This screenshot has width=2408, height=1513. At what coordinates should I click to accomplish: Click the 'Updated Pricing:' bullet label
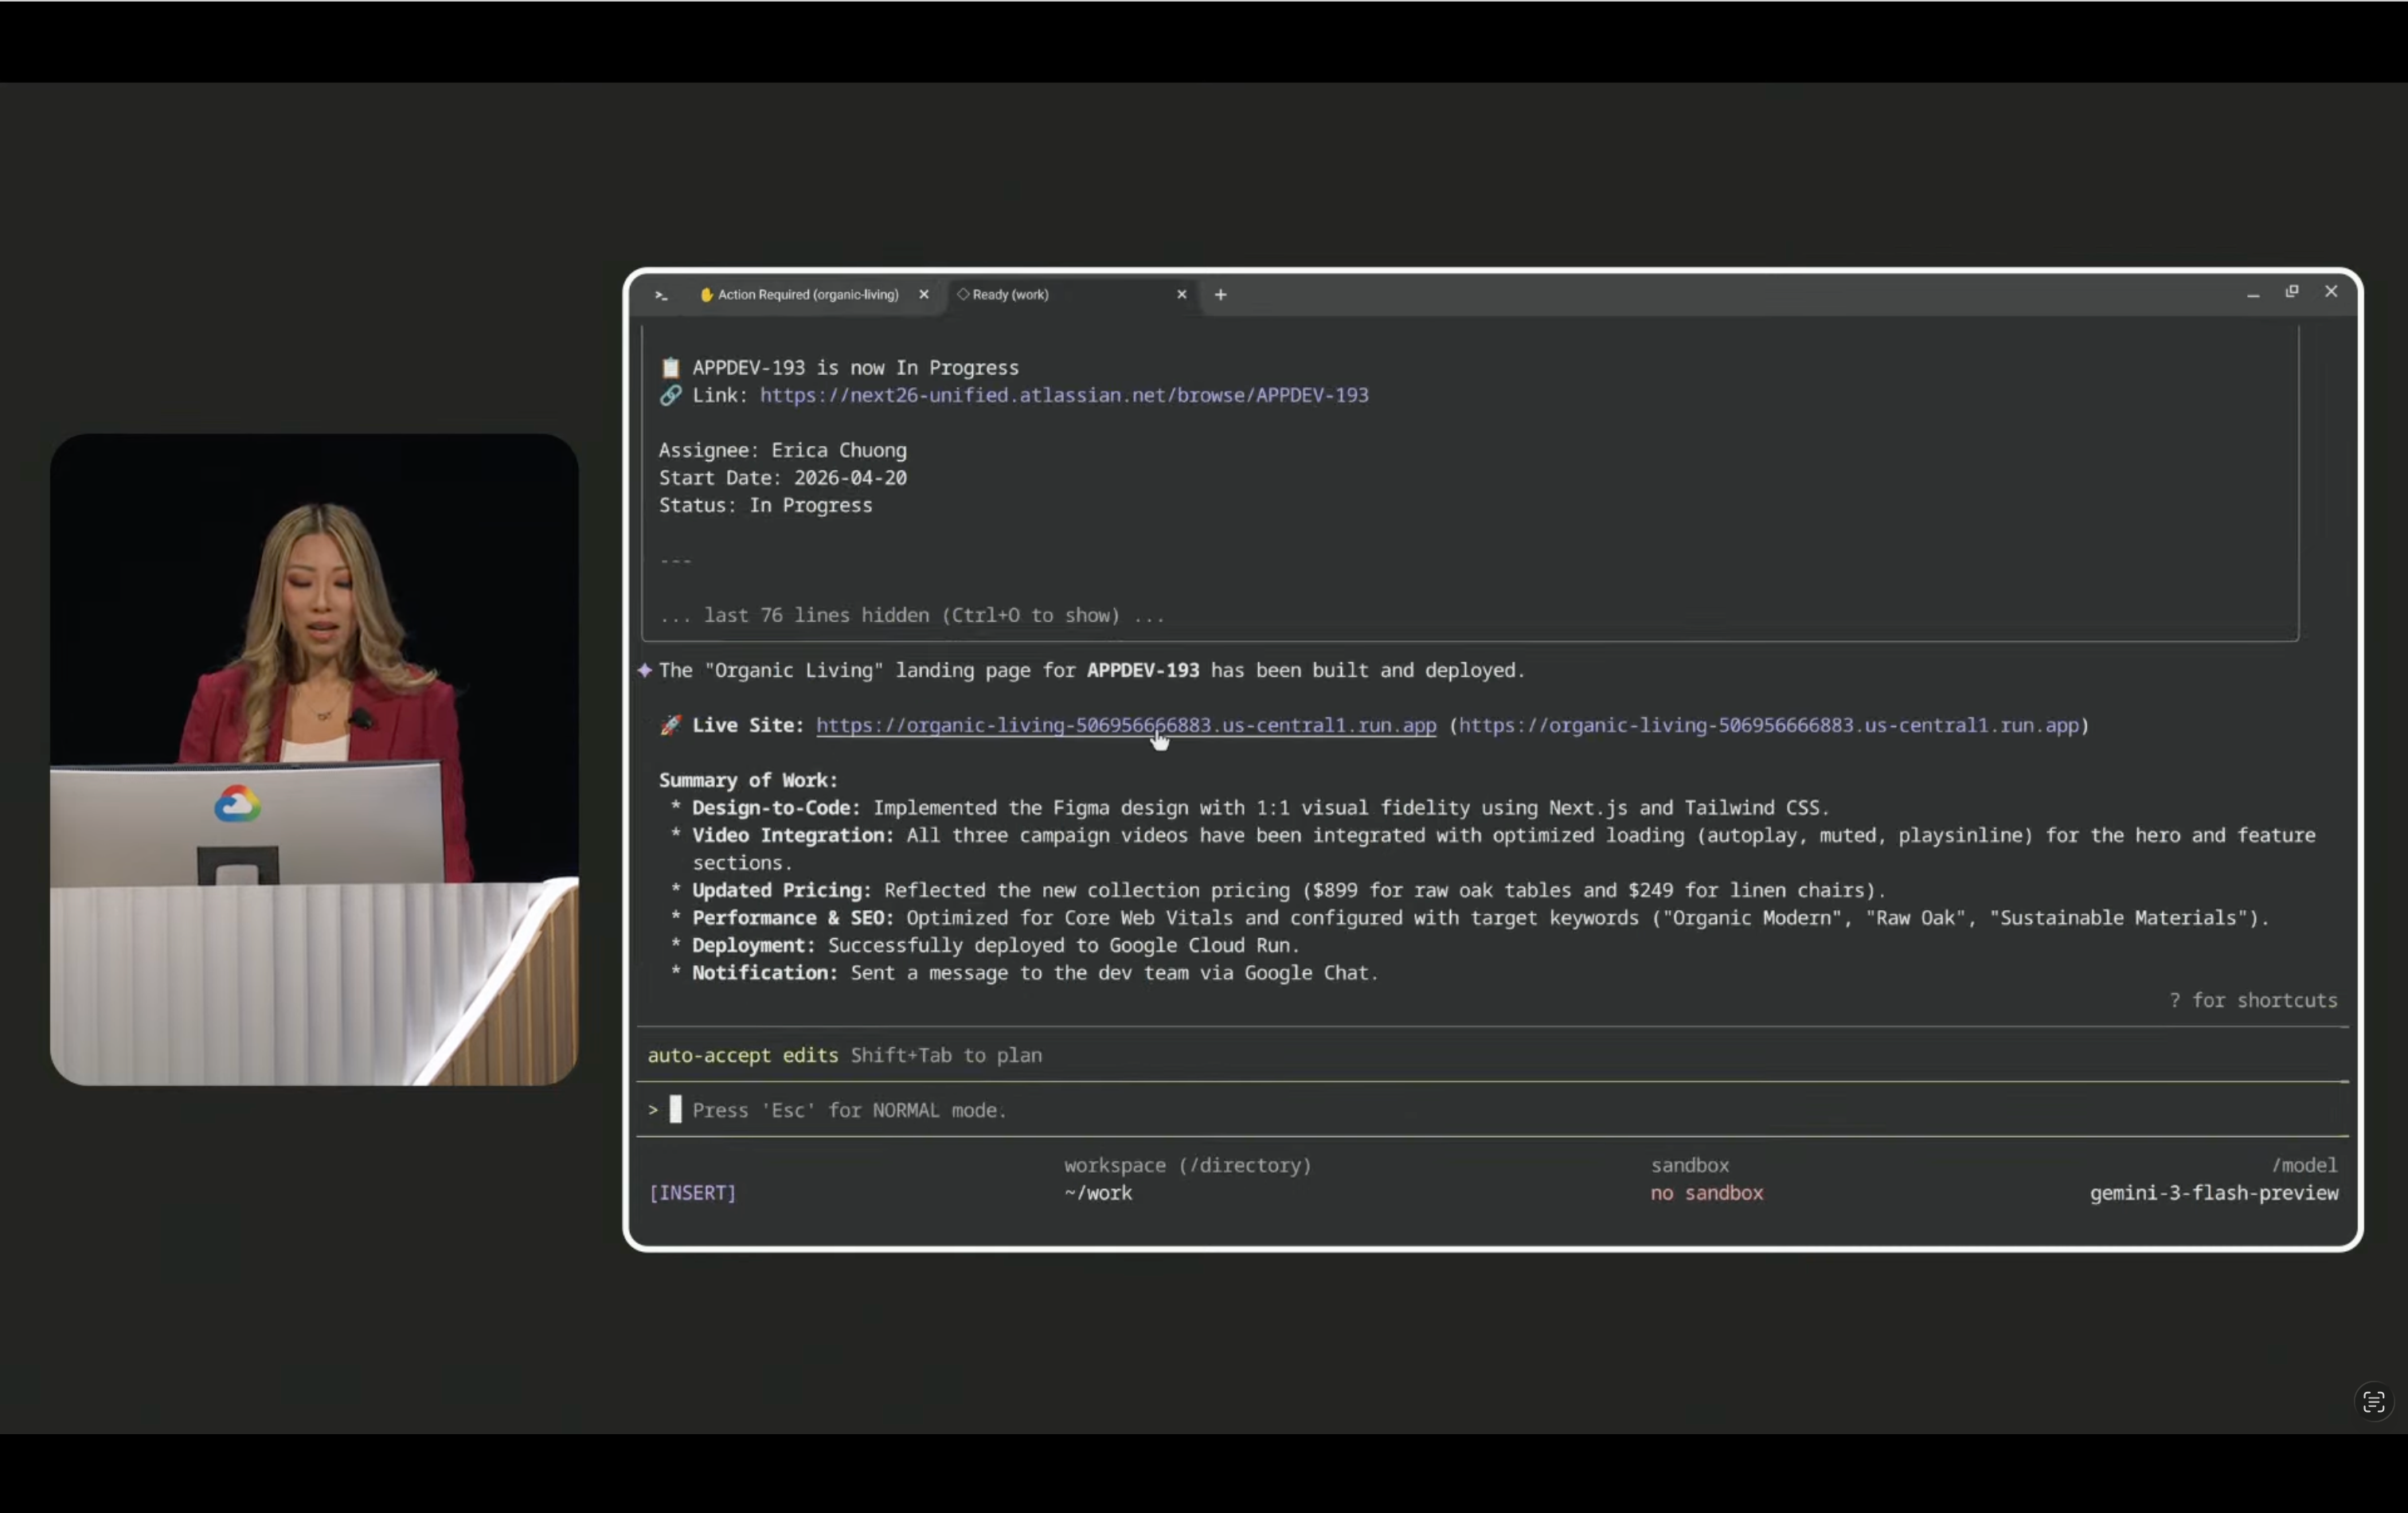pyautogui.click(x=782, y=891)
